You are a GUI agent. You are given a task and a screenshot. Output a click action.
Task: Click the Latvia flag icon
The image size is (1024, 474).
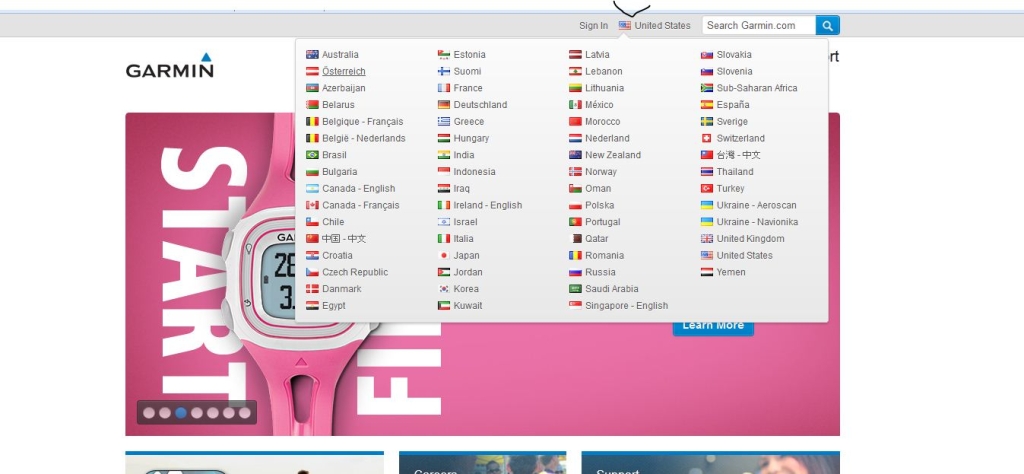[x=575, y=55]
